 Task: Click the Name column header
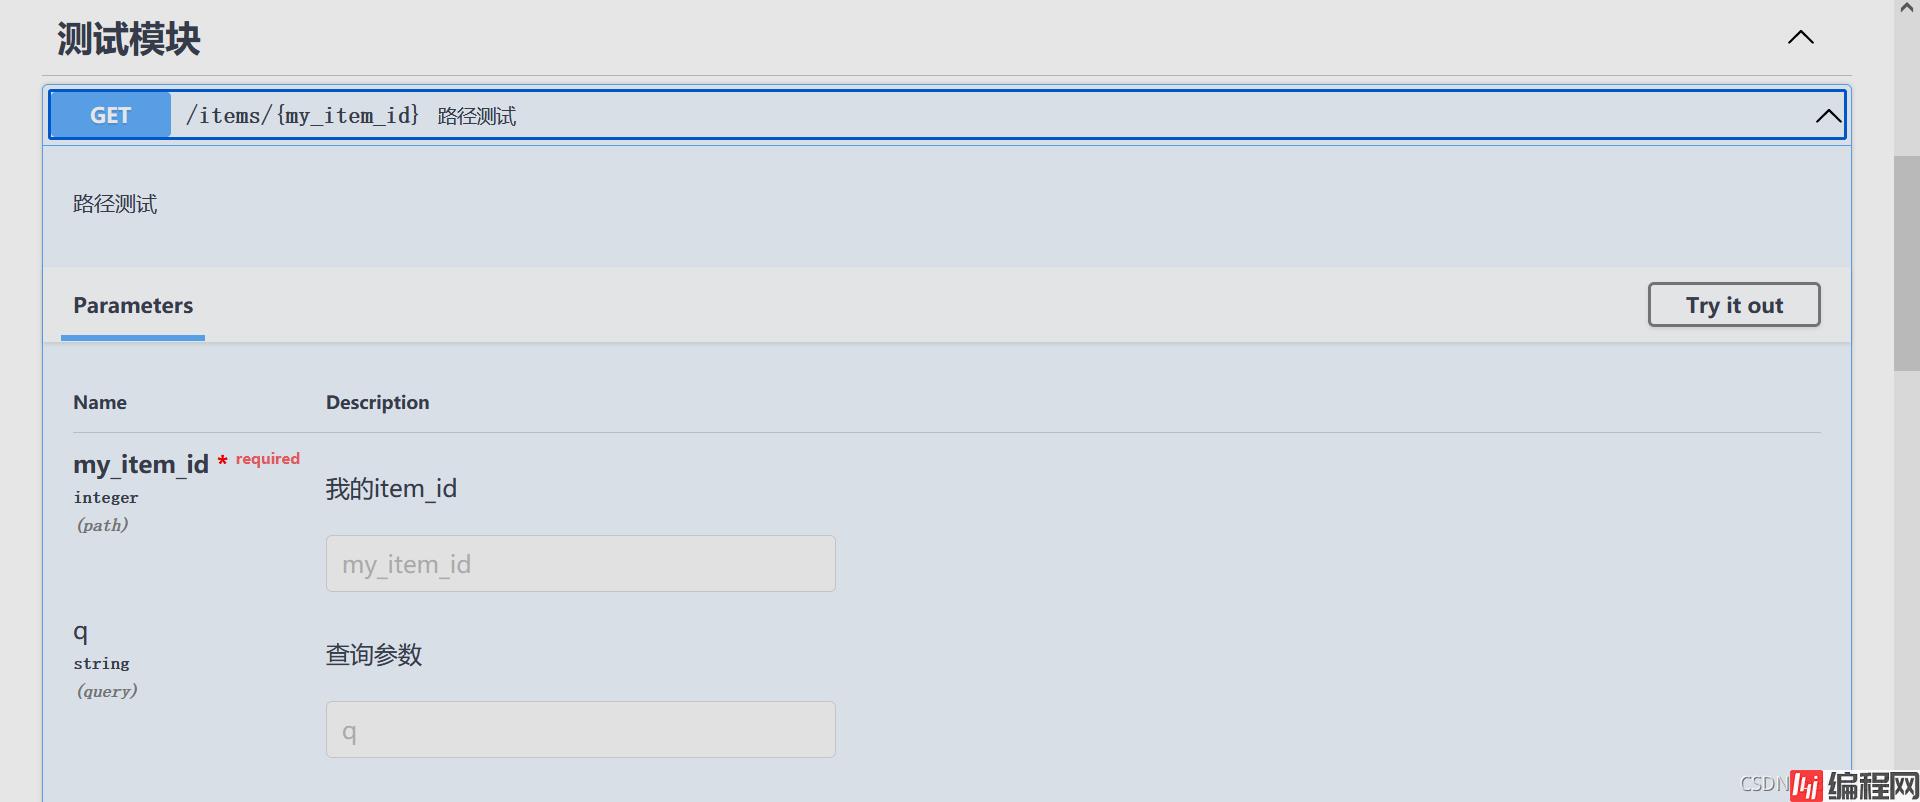point(100,403)
